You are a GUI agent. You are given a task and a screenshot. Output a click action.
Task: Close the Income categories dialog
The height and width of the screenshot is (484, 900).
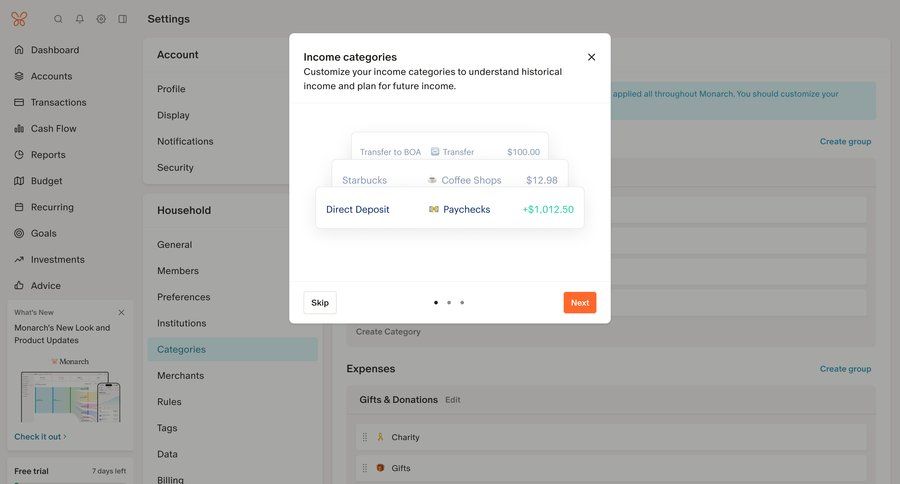tap(591, 57)
